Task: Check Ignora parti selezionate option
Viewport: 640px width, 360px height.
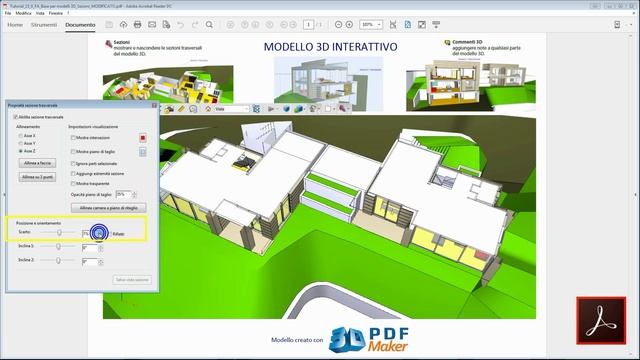Action: [73, 164]
